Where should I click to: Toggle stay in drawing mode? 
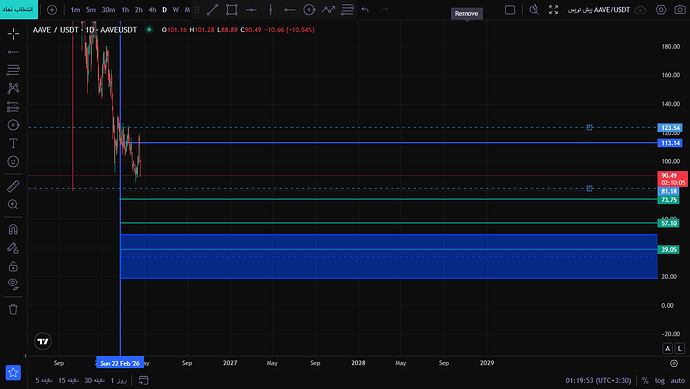[13, 248]
